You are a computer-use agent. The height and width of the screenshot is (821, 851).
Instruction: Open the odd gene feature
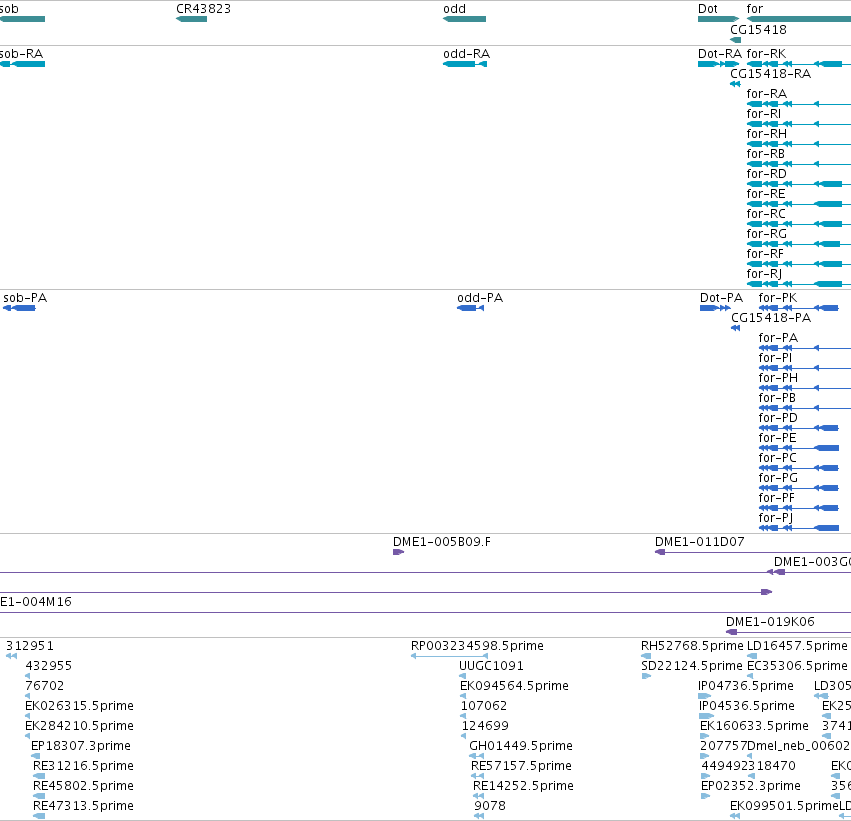coord(464,19)
